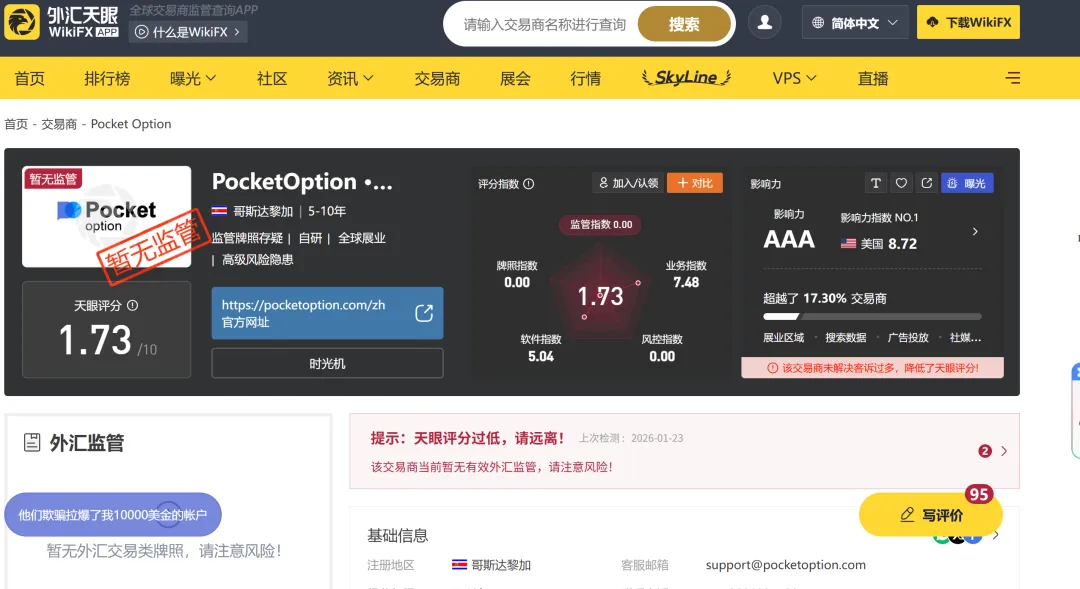The image size is (1080, 589).
Task: Click the blue 曝光 exposure button
Action: [967, 183]
